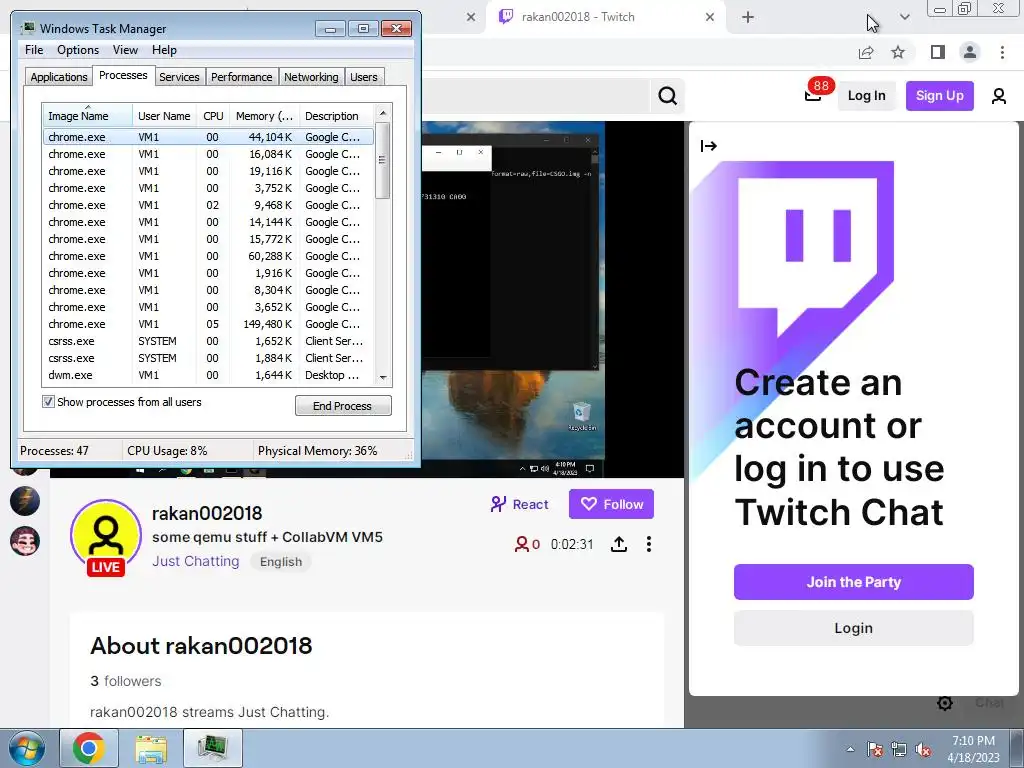Sort processes by CPU column
This screenshot has height=768, width=1024.
(x=213, y=116)
